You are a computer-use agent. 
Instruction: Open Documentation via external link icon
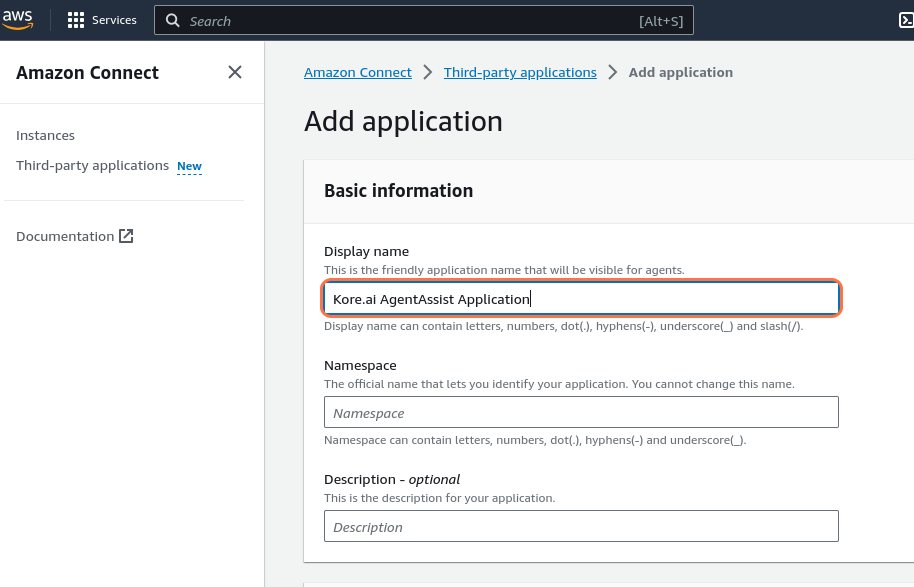[x=124, y=235]
